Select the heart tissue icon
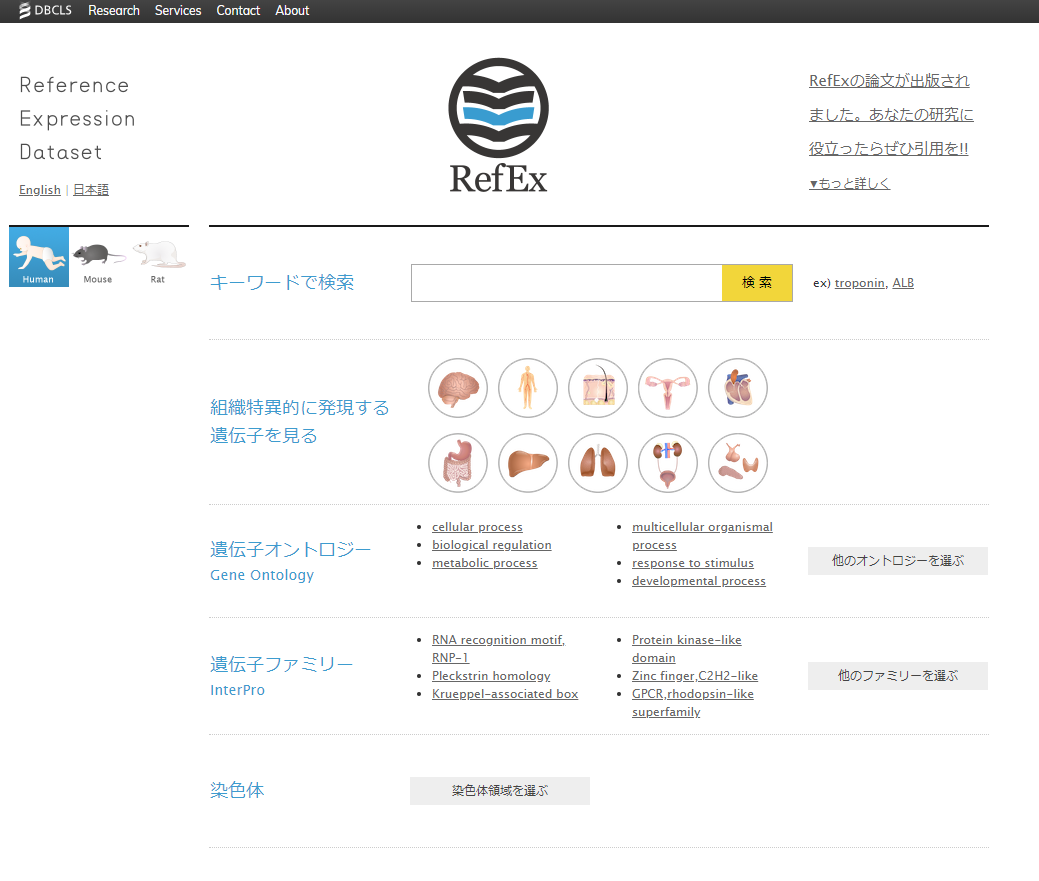 738,388
